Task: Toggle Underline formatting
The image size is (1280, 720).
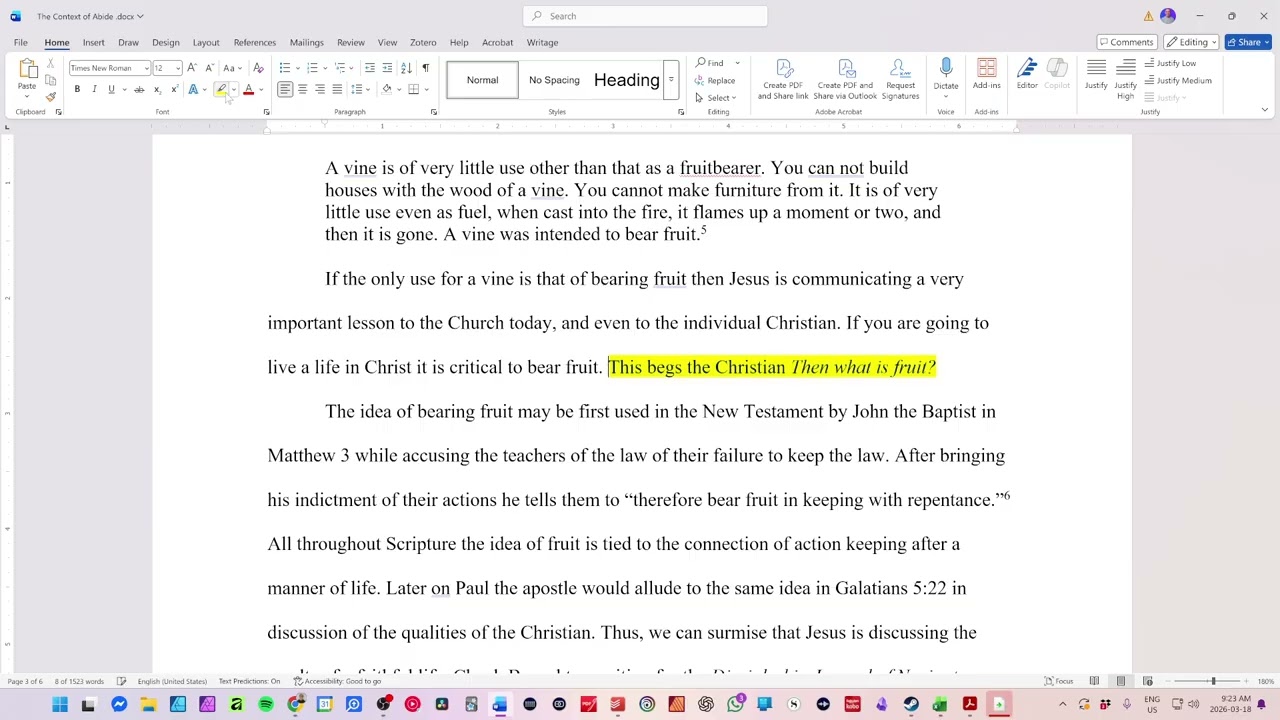Action: point(111,89)
